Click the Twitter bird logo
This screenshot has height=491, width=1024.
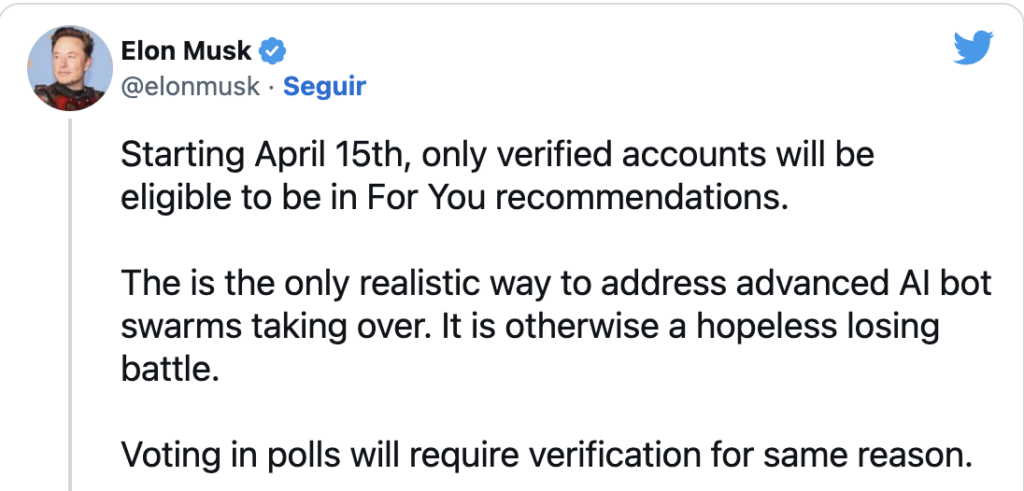[972, 47]
